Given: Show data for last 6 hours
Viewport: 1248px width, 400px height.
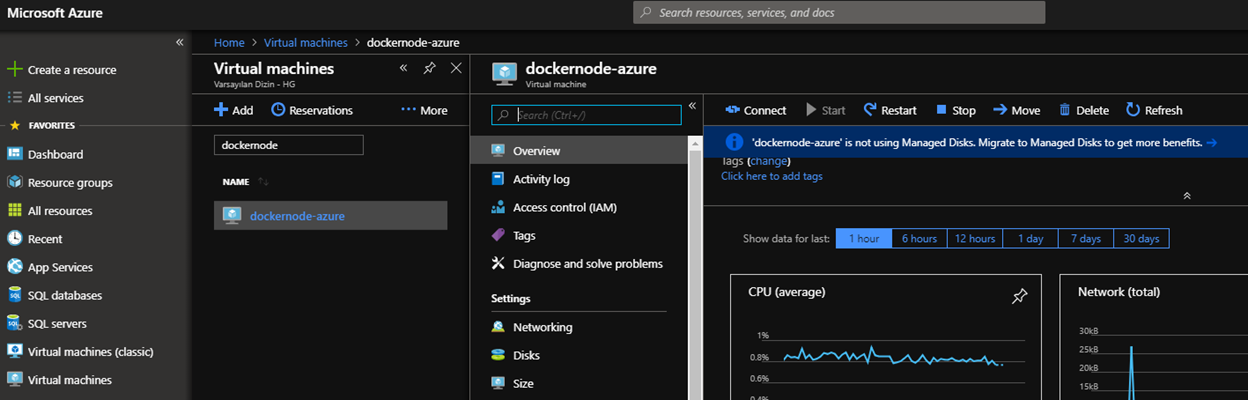Looking at the screenshot, I should coord(919,239).
